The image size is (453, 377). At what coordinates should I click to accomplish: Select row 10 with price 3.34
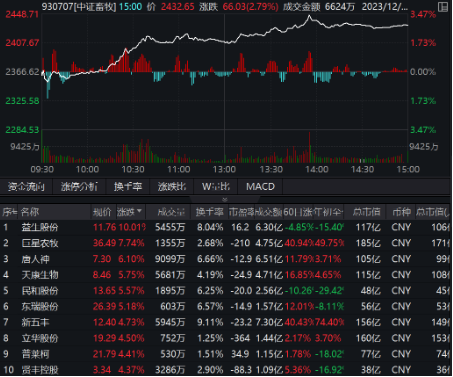(226, 370)
